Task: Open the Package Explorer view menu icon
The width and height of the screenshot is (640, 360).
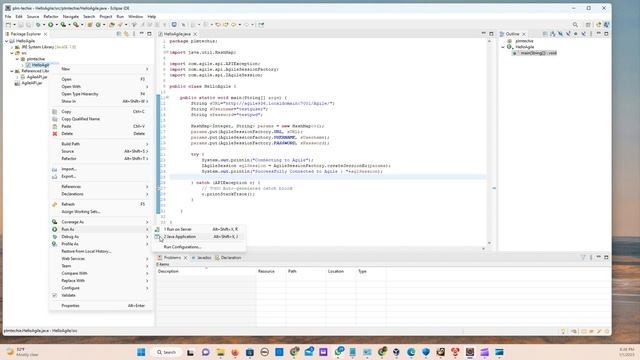Action: 134,34
